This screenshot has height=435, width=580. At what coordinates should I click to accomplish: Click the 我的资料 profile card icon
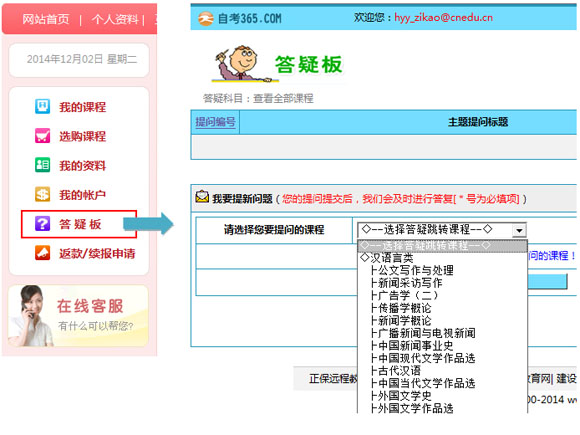[x=43, y=165]
